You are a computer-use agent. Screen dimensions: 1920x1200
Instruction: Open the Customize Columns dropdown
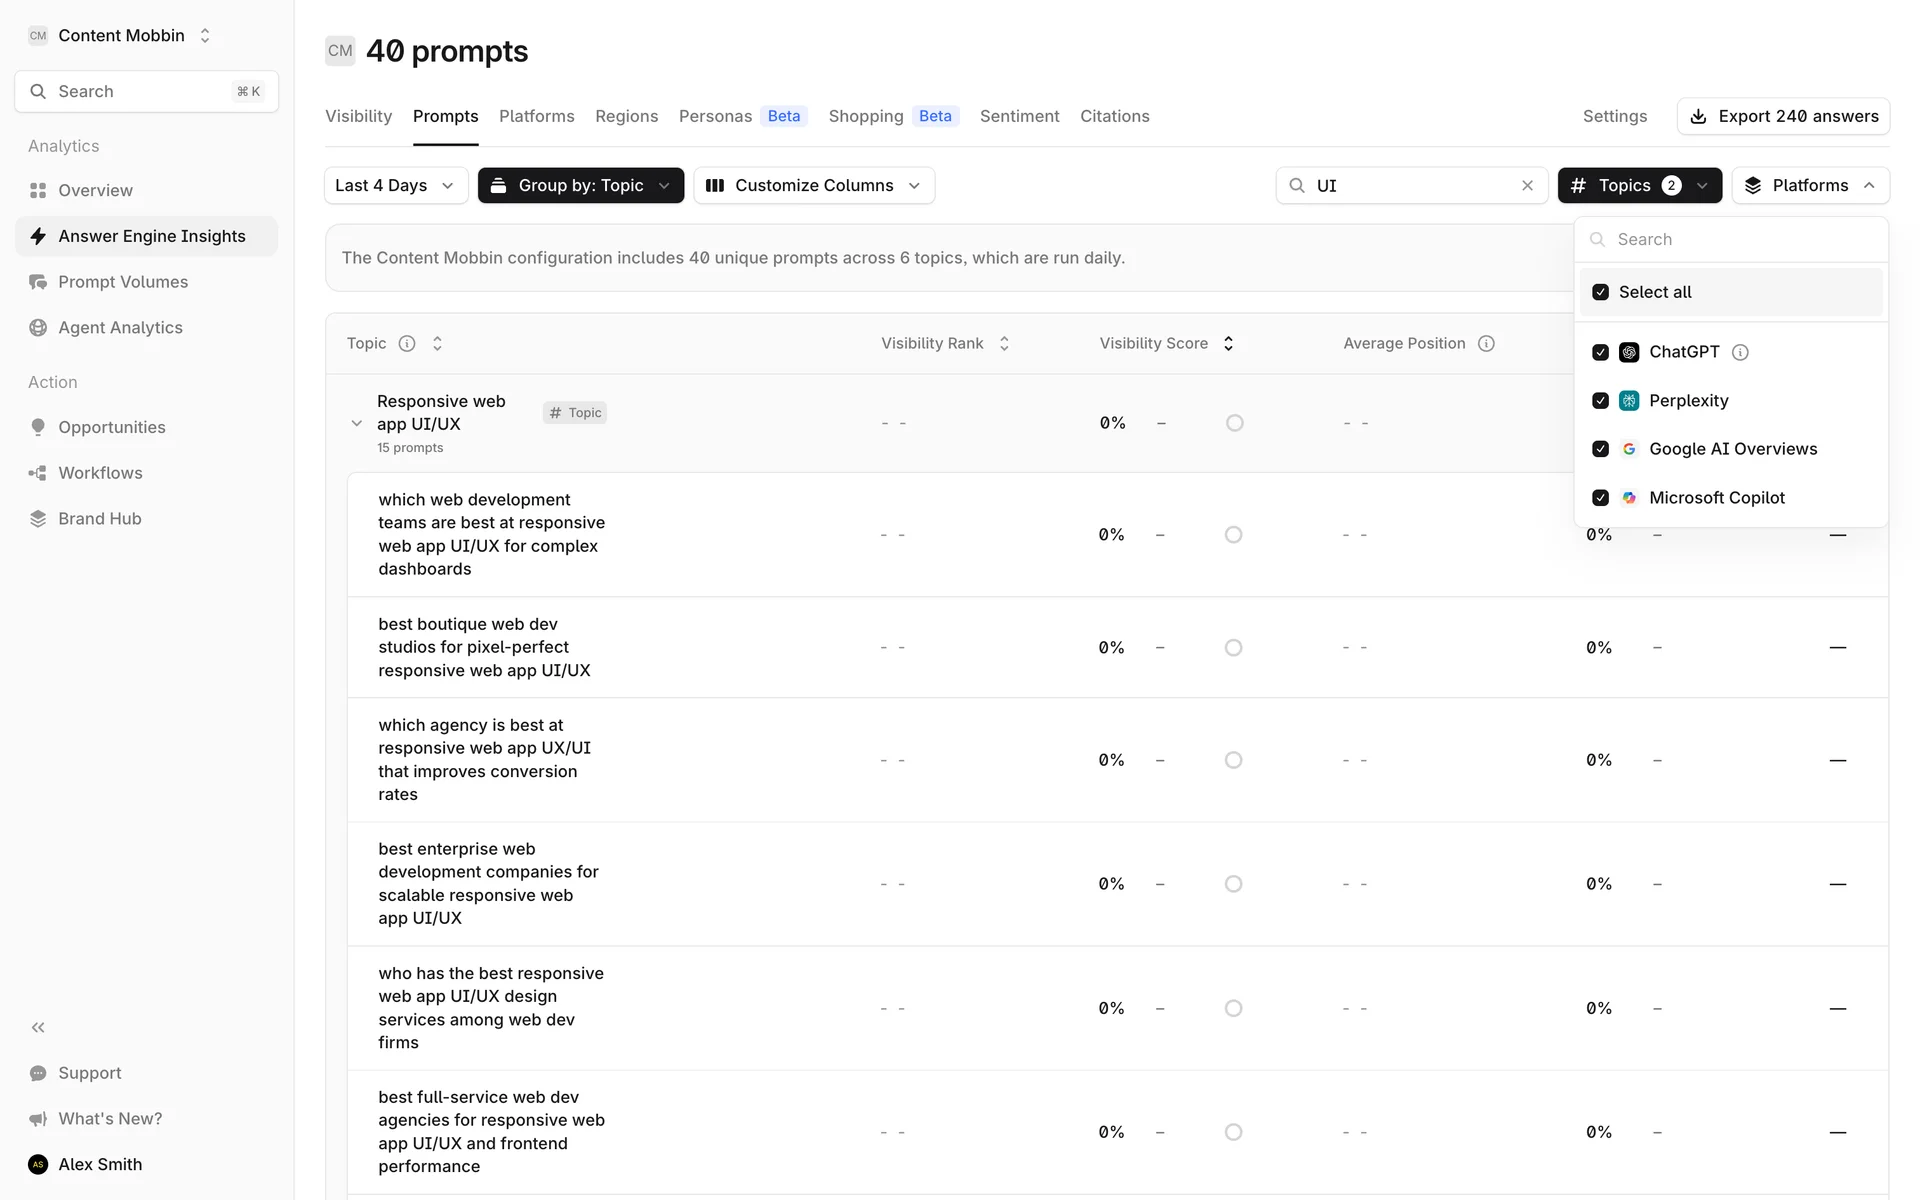pyautogui.click(x=813, y=185)
